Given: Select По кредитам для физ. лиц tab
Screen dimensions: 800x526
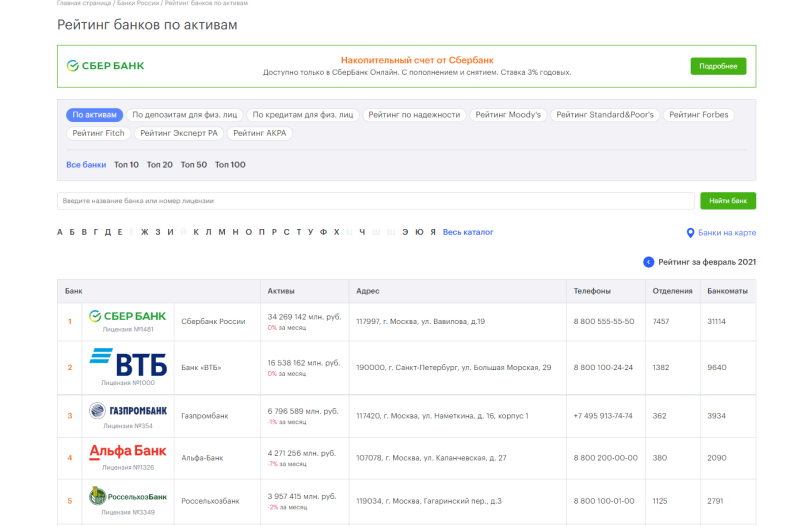Looking at the screenshot, I should pyautogui.click(x=303, y=115).
